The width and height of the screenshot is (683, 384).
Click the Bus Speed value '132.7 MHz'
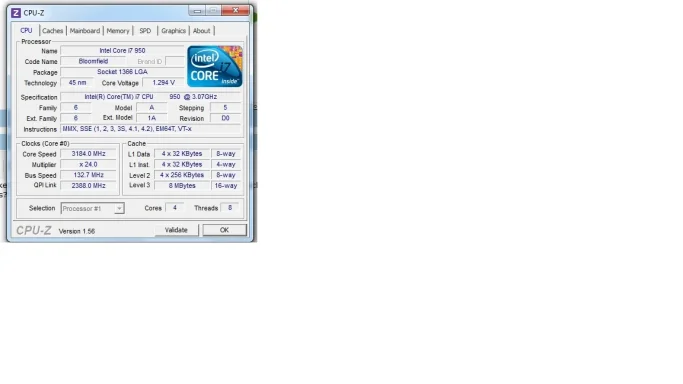coord(88,175)
